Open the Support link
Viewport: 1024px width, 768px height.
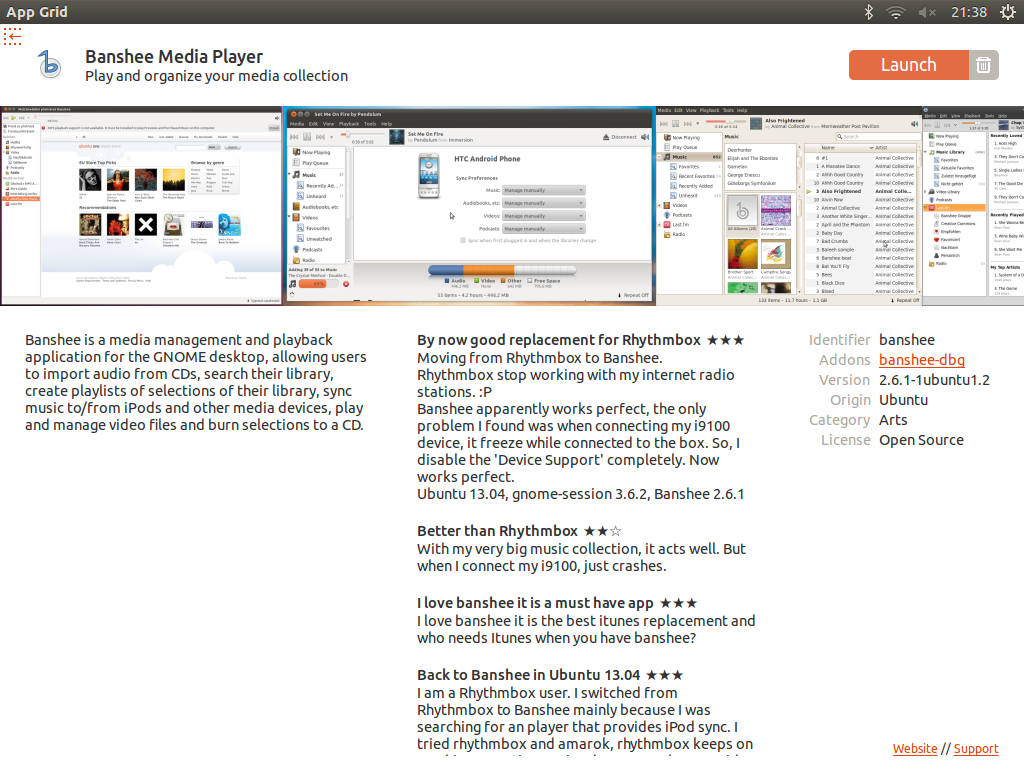(x=976, y=748)
